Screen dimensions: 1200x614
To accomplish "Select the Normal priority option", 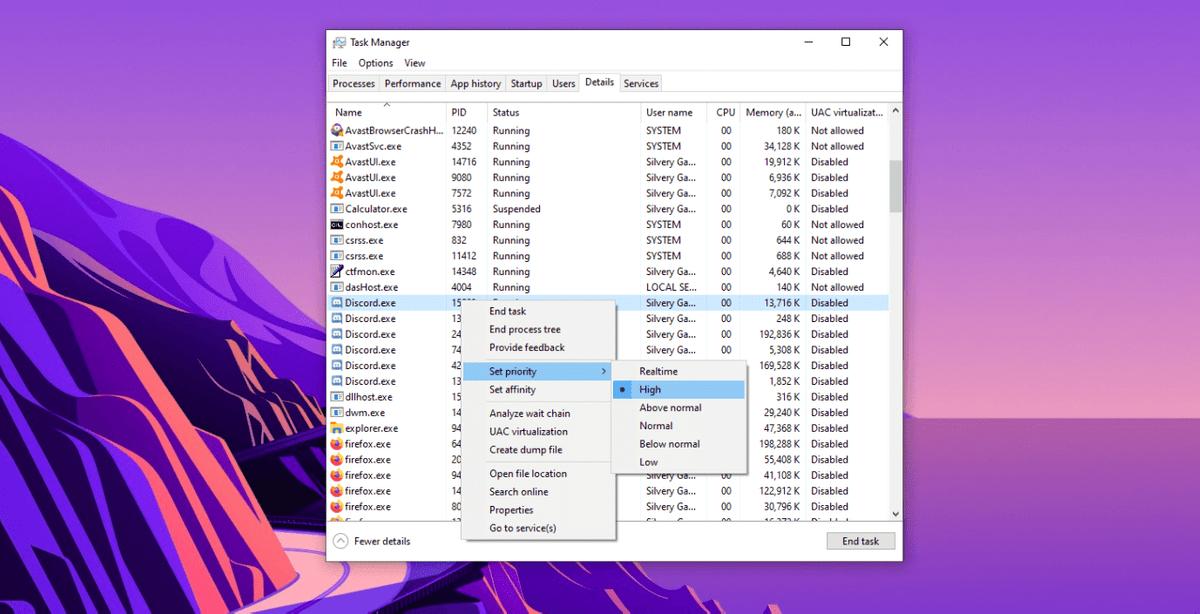I will click(655, 425).
